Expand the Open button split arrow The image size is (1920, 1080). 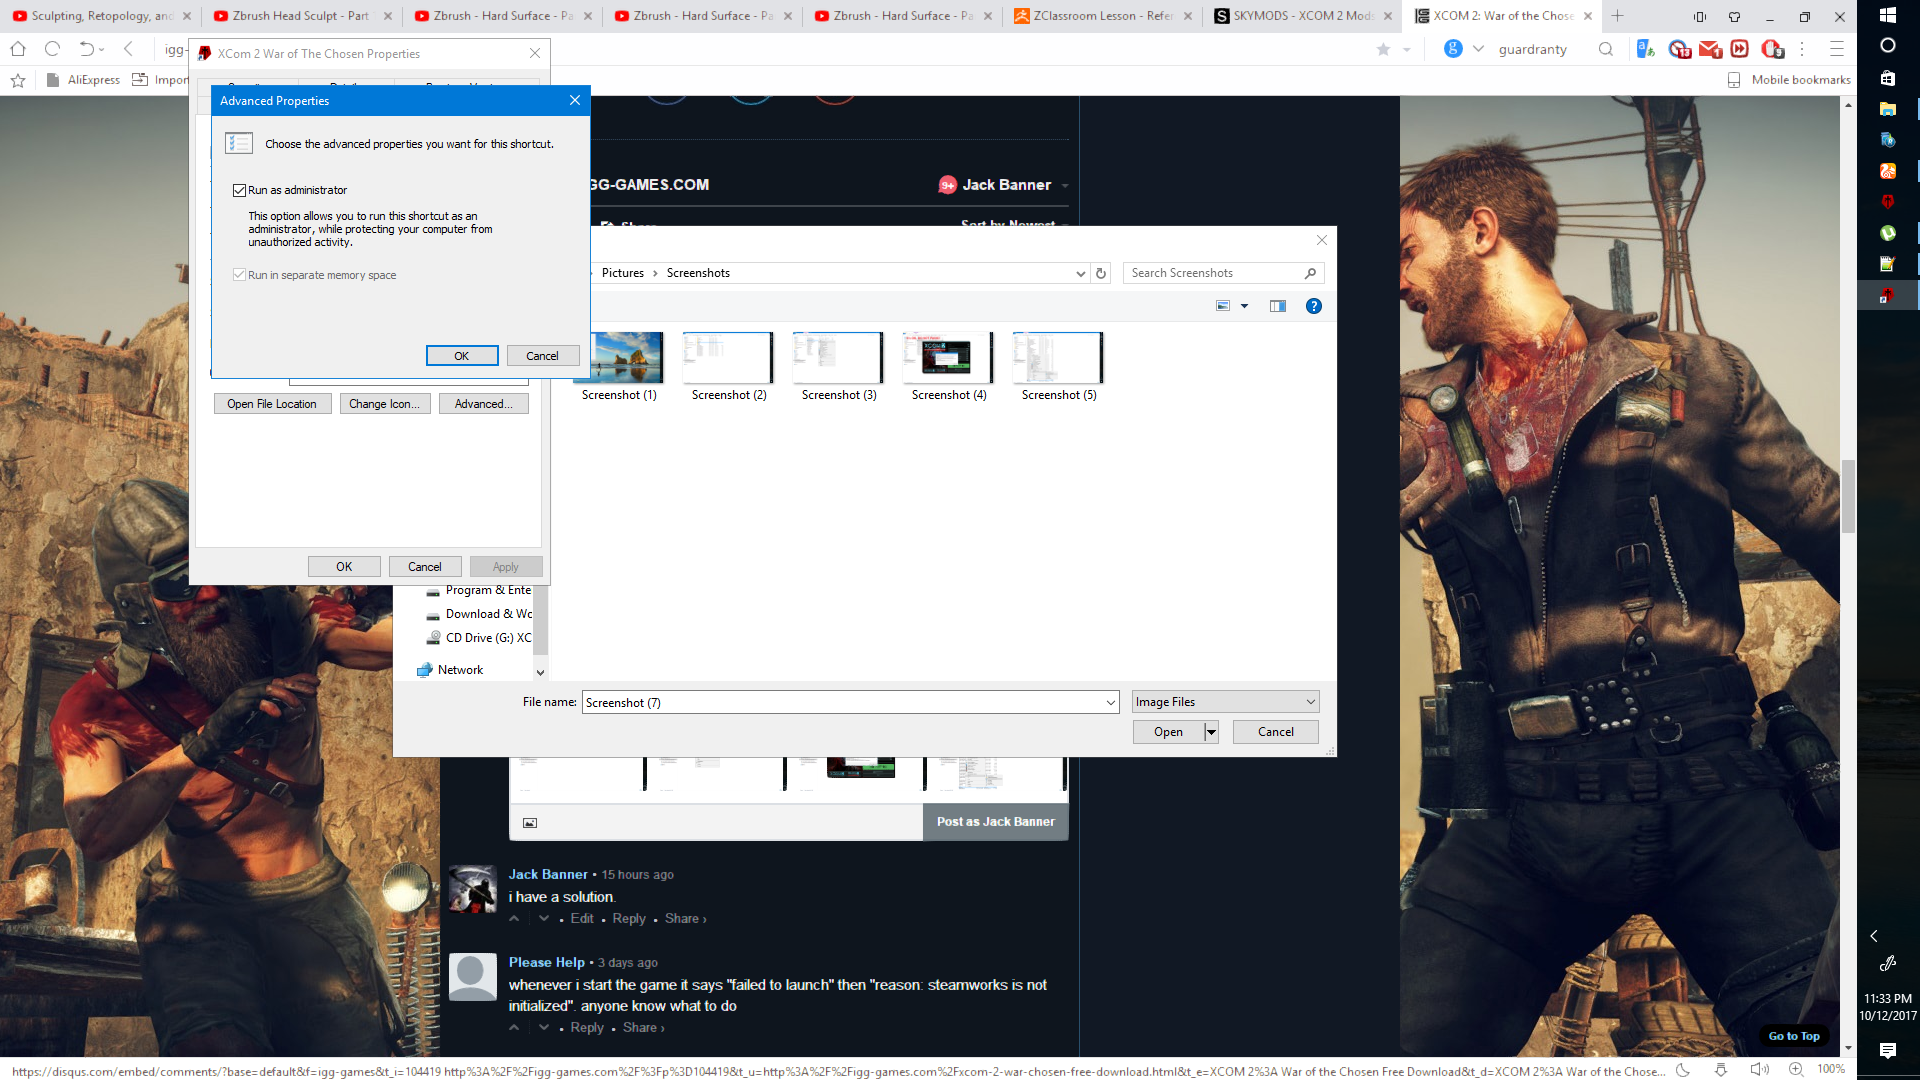[1211, 732]
